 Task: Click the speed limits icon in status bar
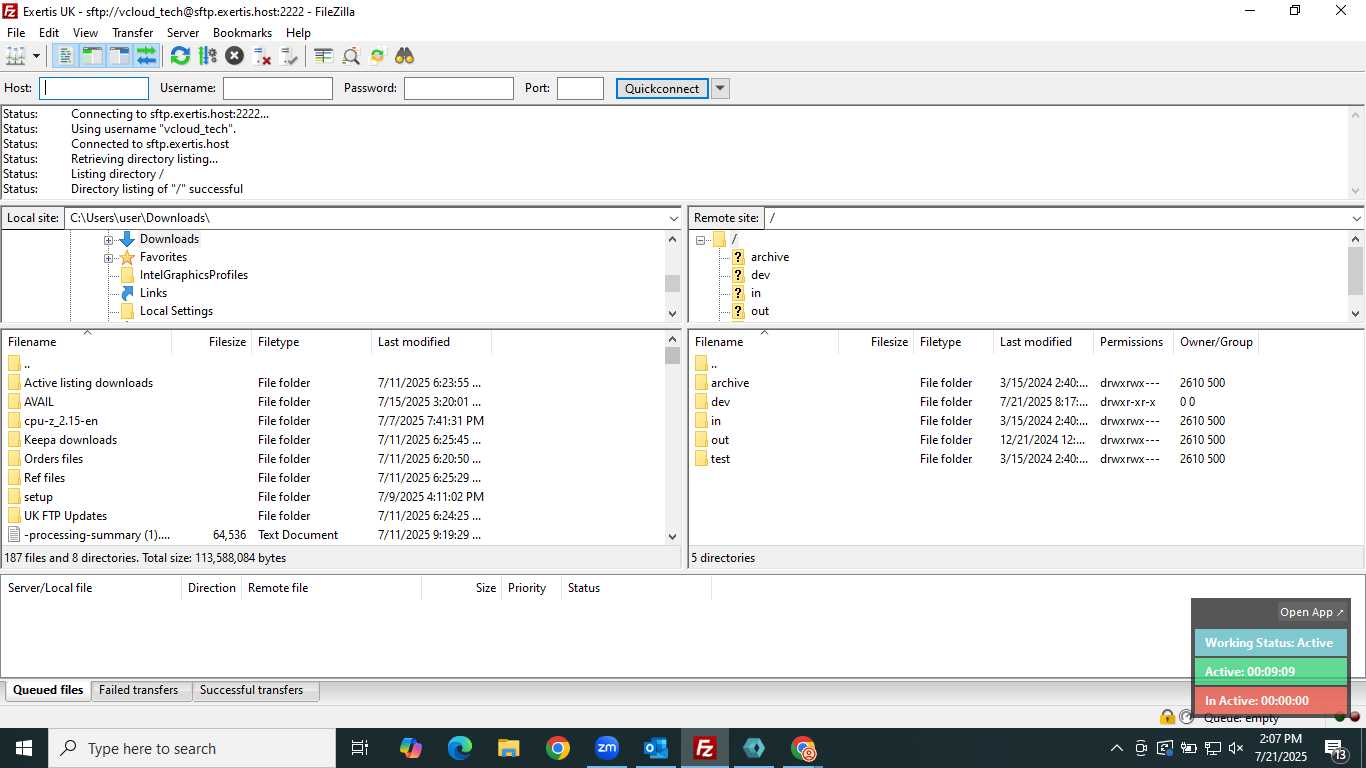[1186, 717]
